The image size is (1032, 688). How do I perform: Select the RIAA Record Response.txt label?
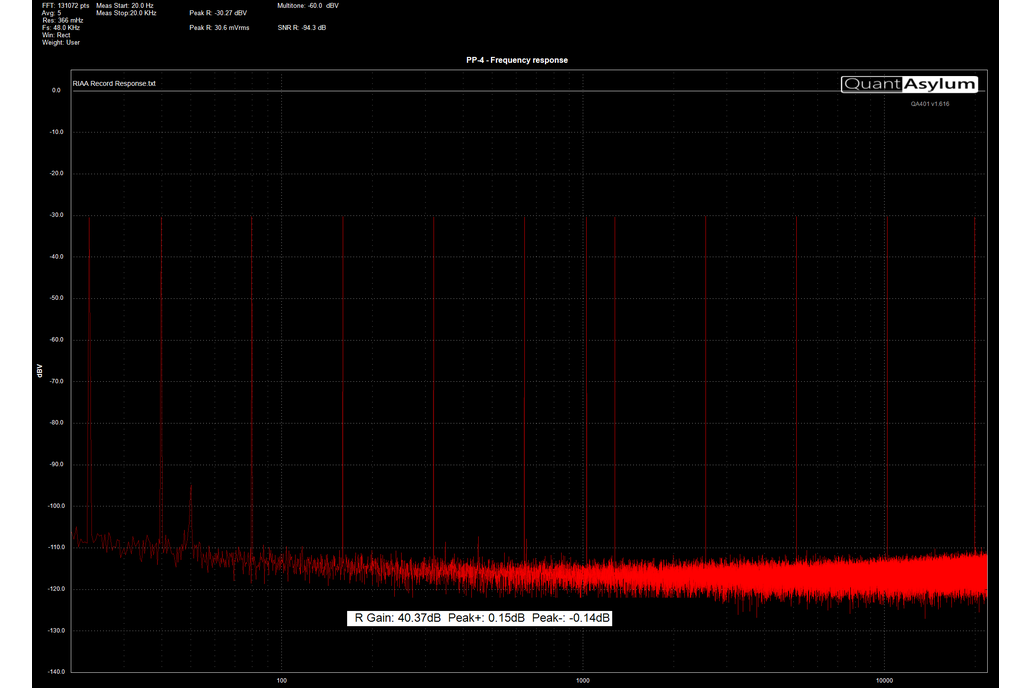114,84
